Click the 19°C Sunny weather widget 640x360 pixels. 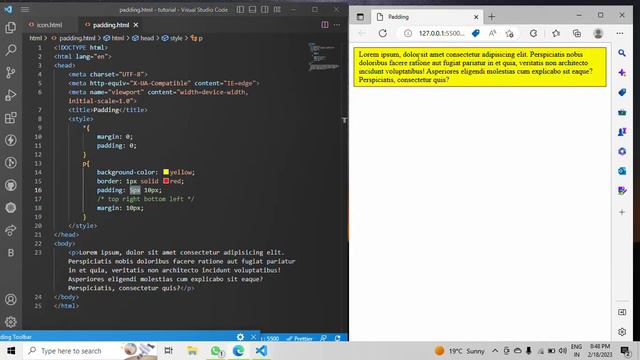pos(460,351)
